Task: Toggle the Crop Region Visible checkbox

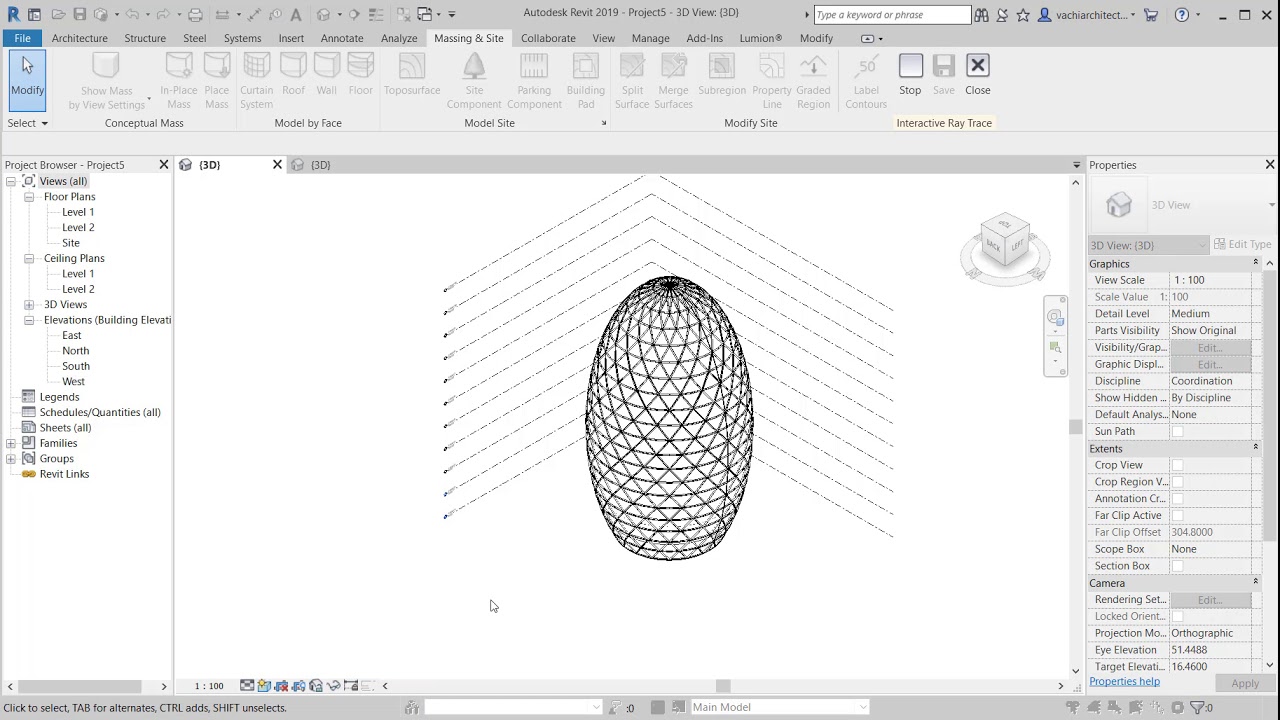Action: click(1177, 482)
